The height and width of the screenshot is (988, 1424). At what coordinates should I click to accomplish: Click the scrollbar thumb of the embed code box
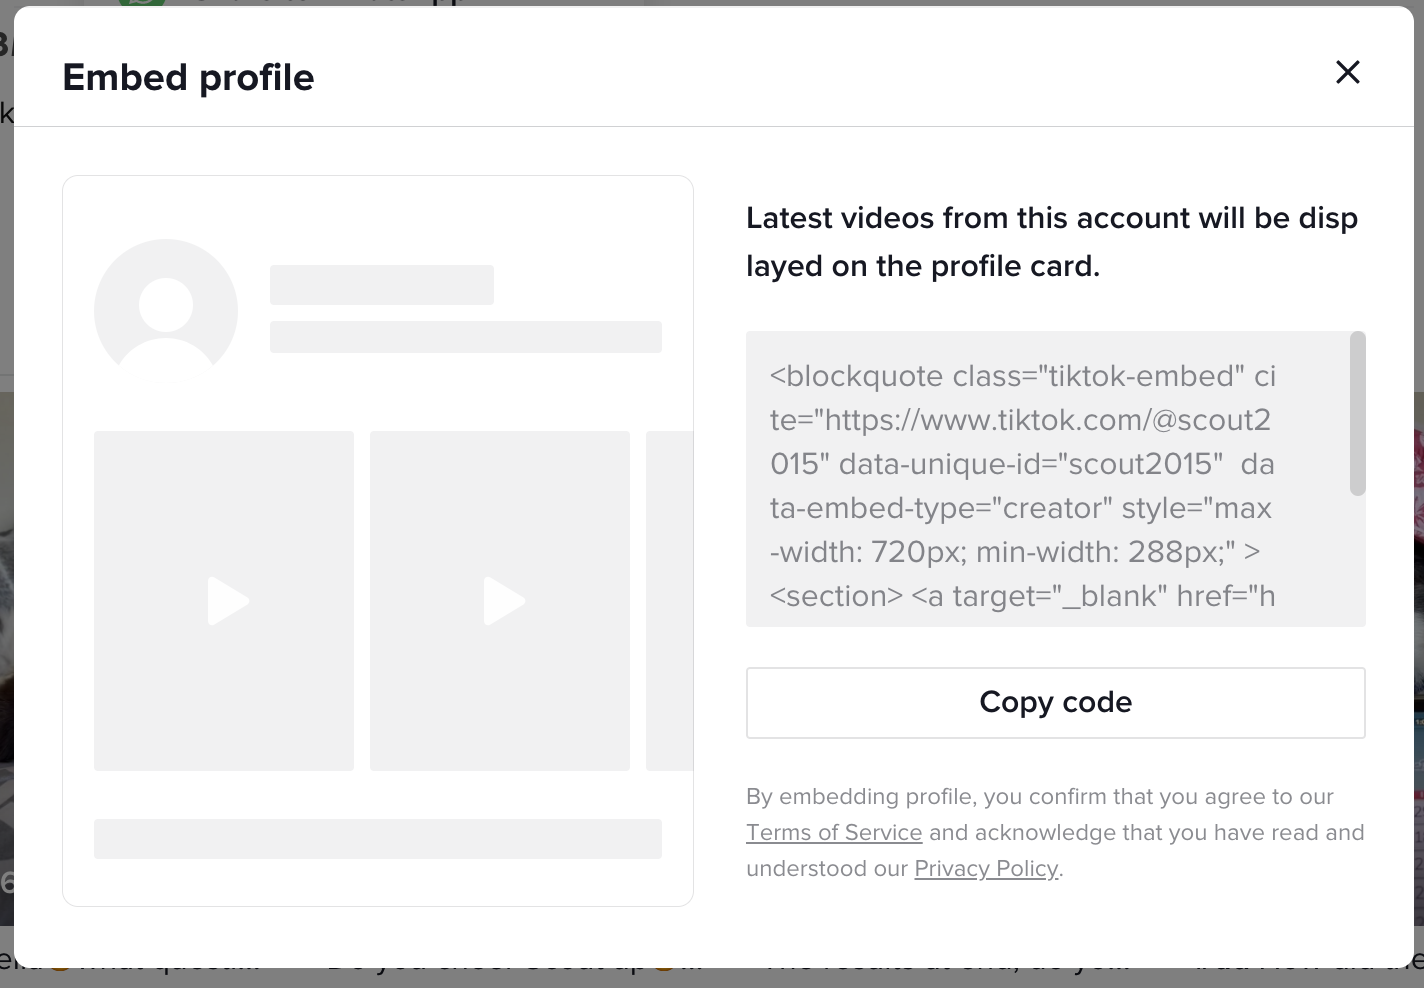[x=1357, y=413]
